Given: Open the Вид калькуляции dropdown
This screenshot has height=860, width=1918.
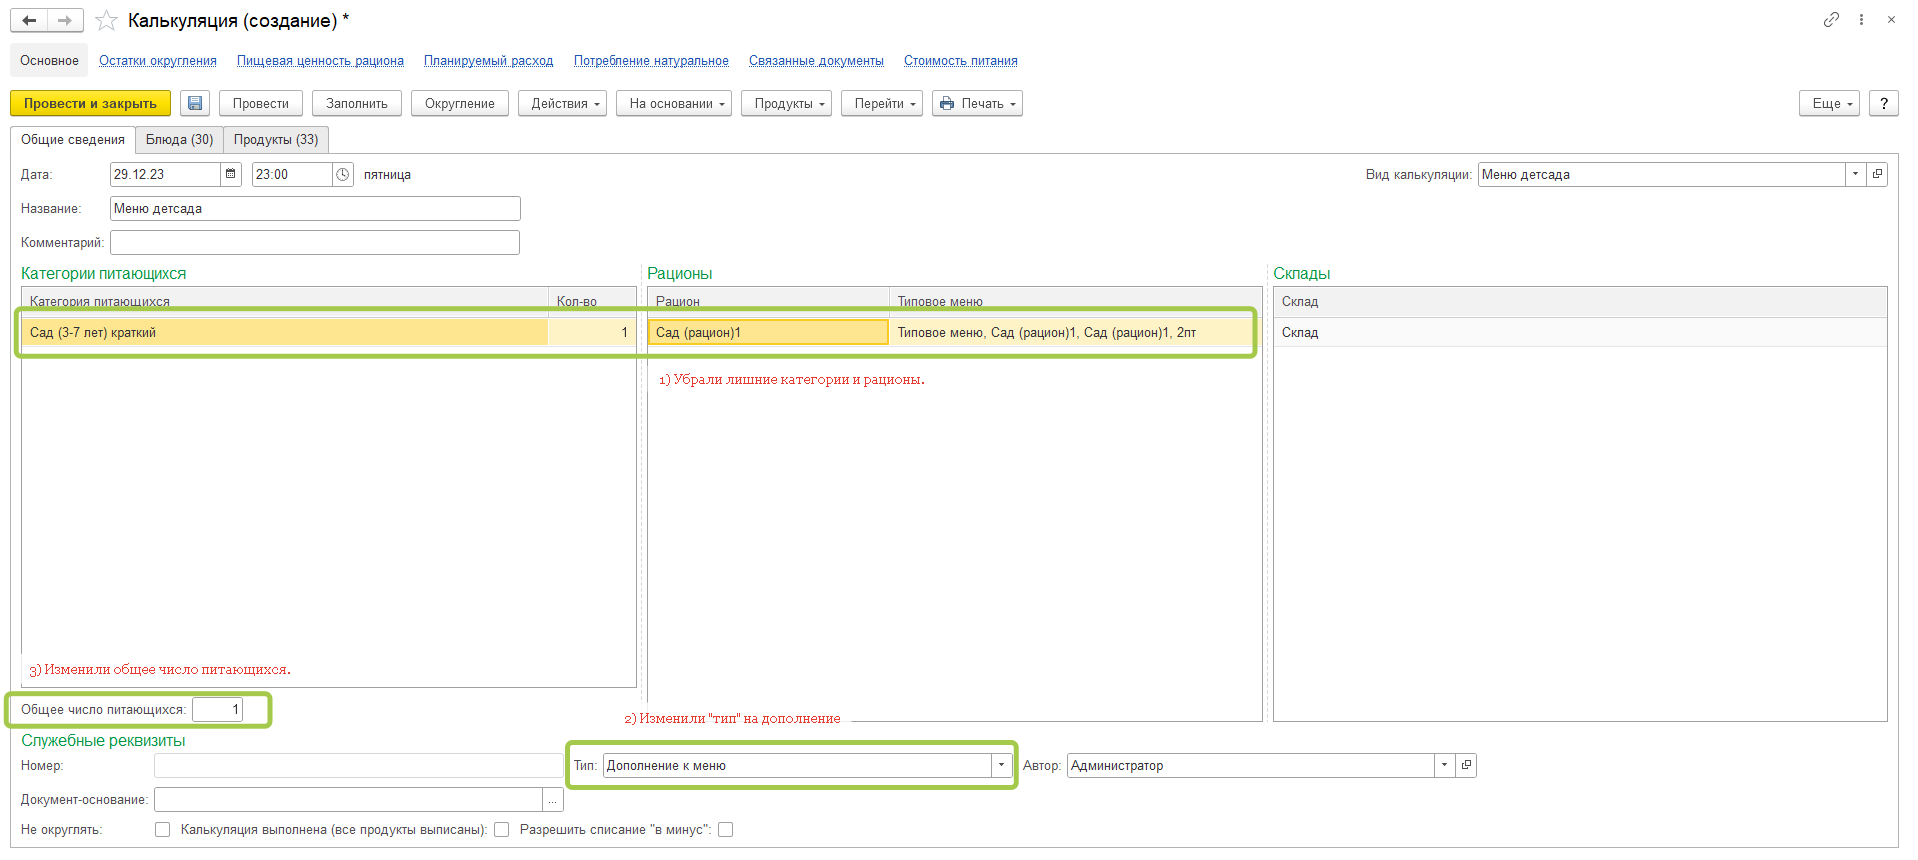Looking at the screenshot, I should pos(1855,174).
